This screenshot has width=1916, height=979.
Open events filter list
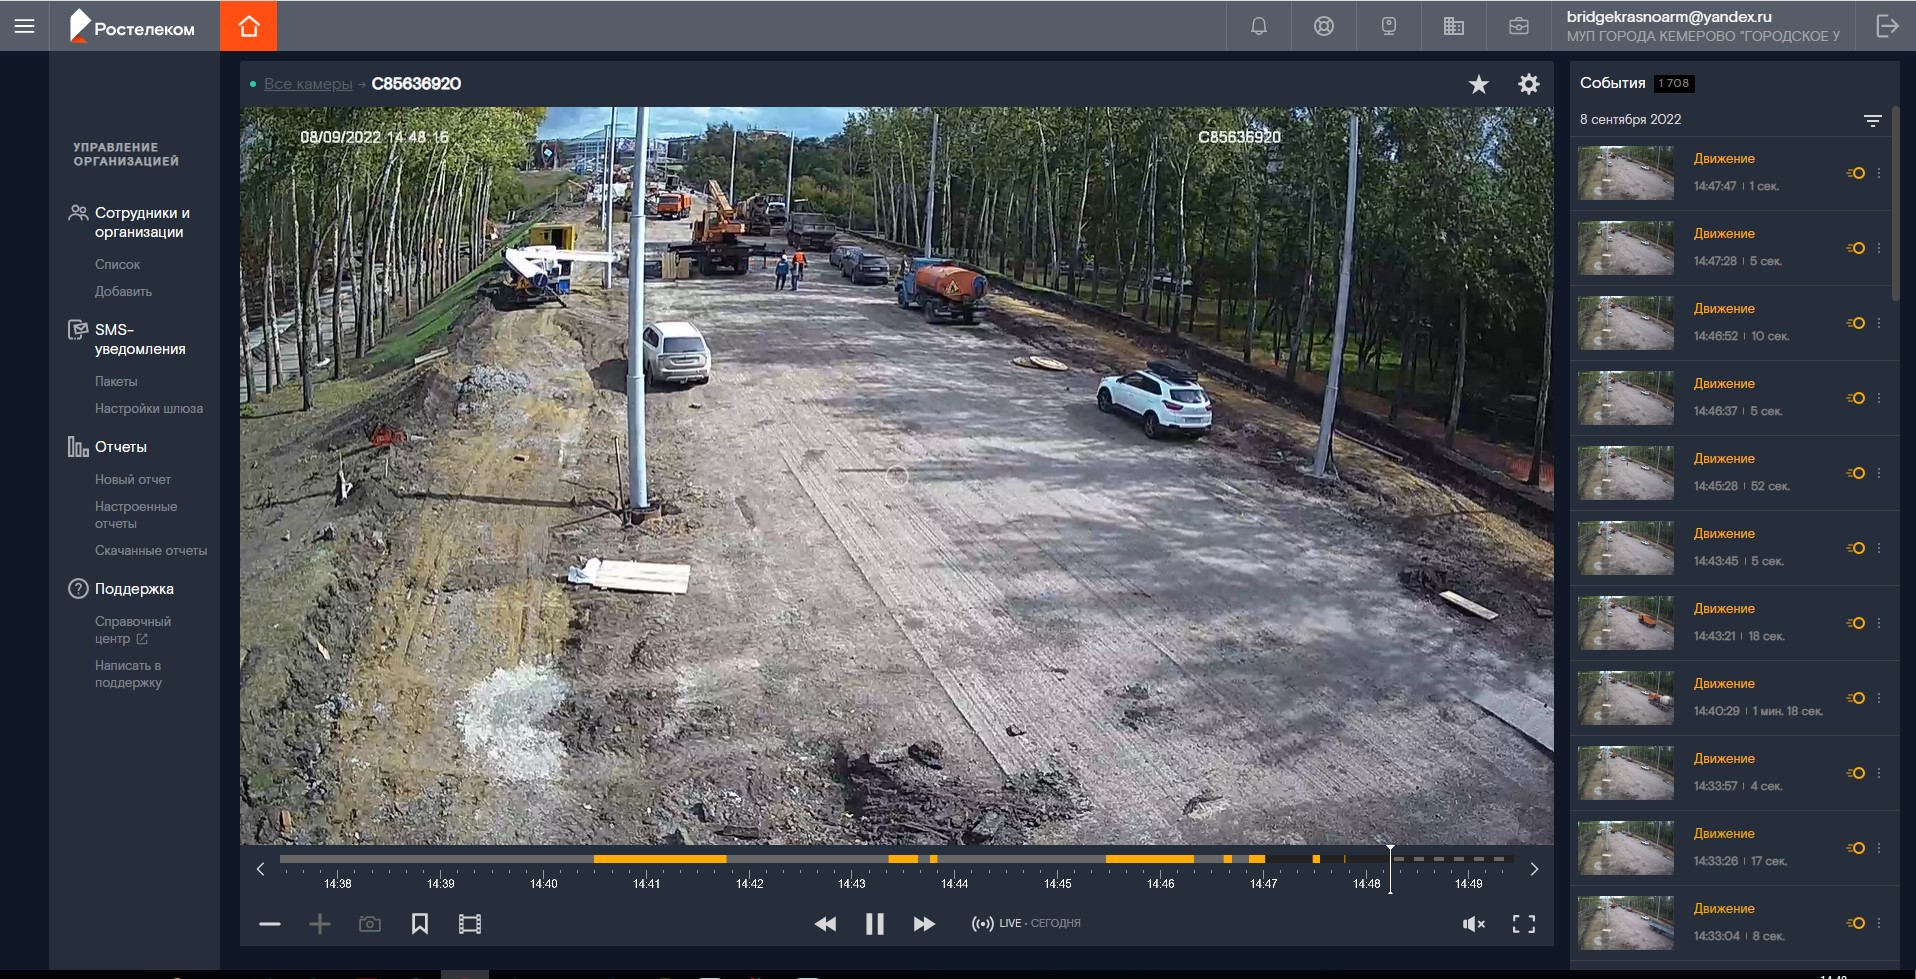tap(1872, 120)
